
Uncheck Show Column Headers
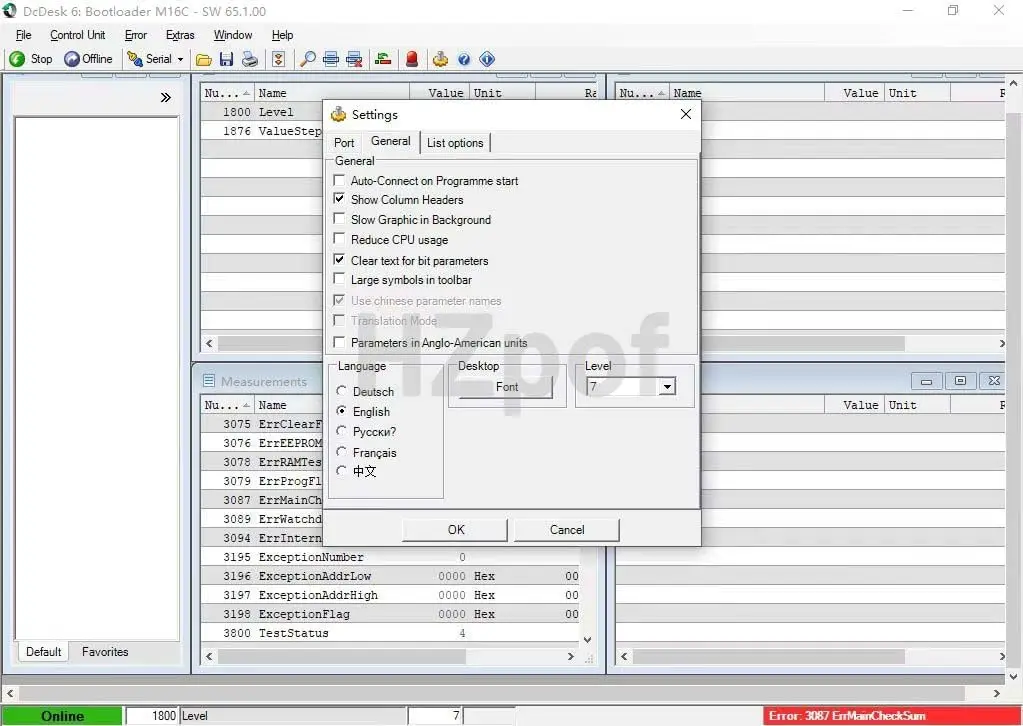[x=339, y=199]
